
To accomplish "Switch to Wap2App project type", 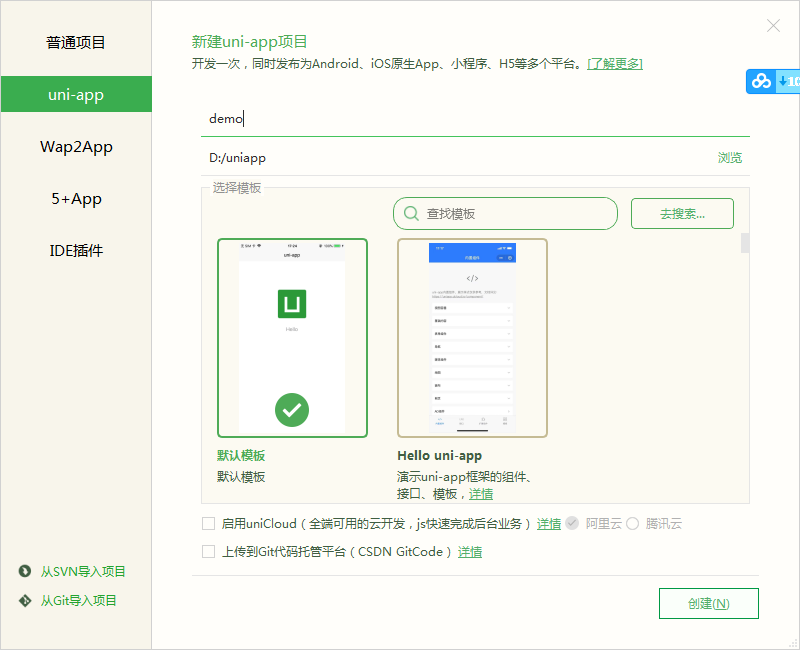I will tap(76, 147).
